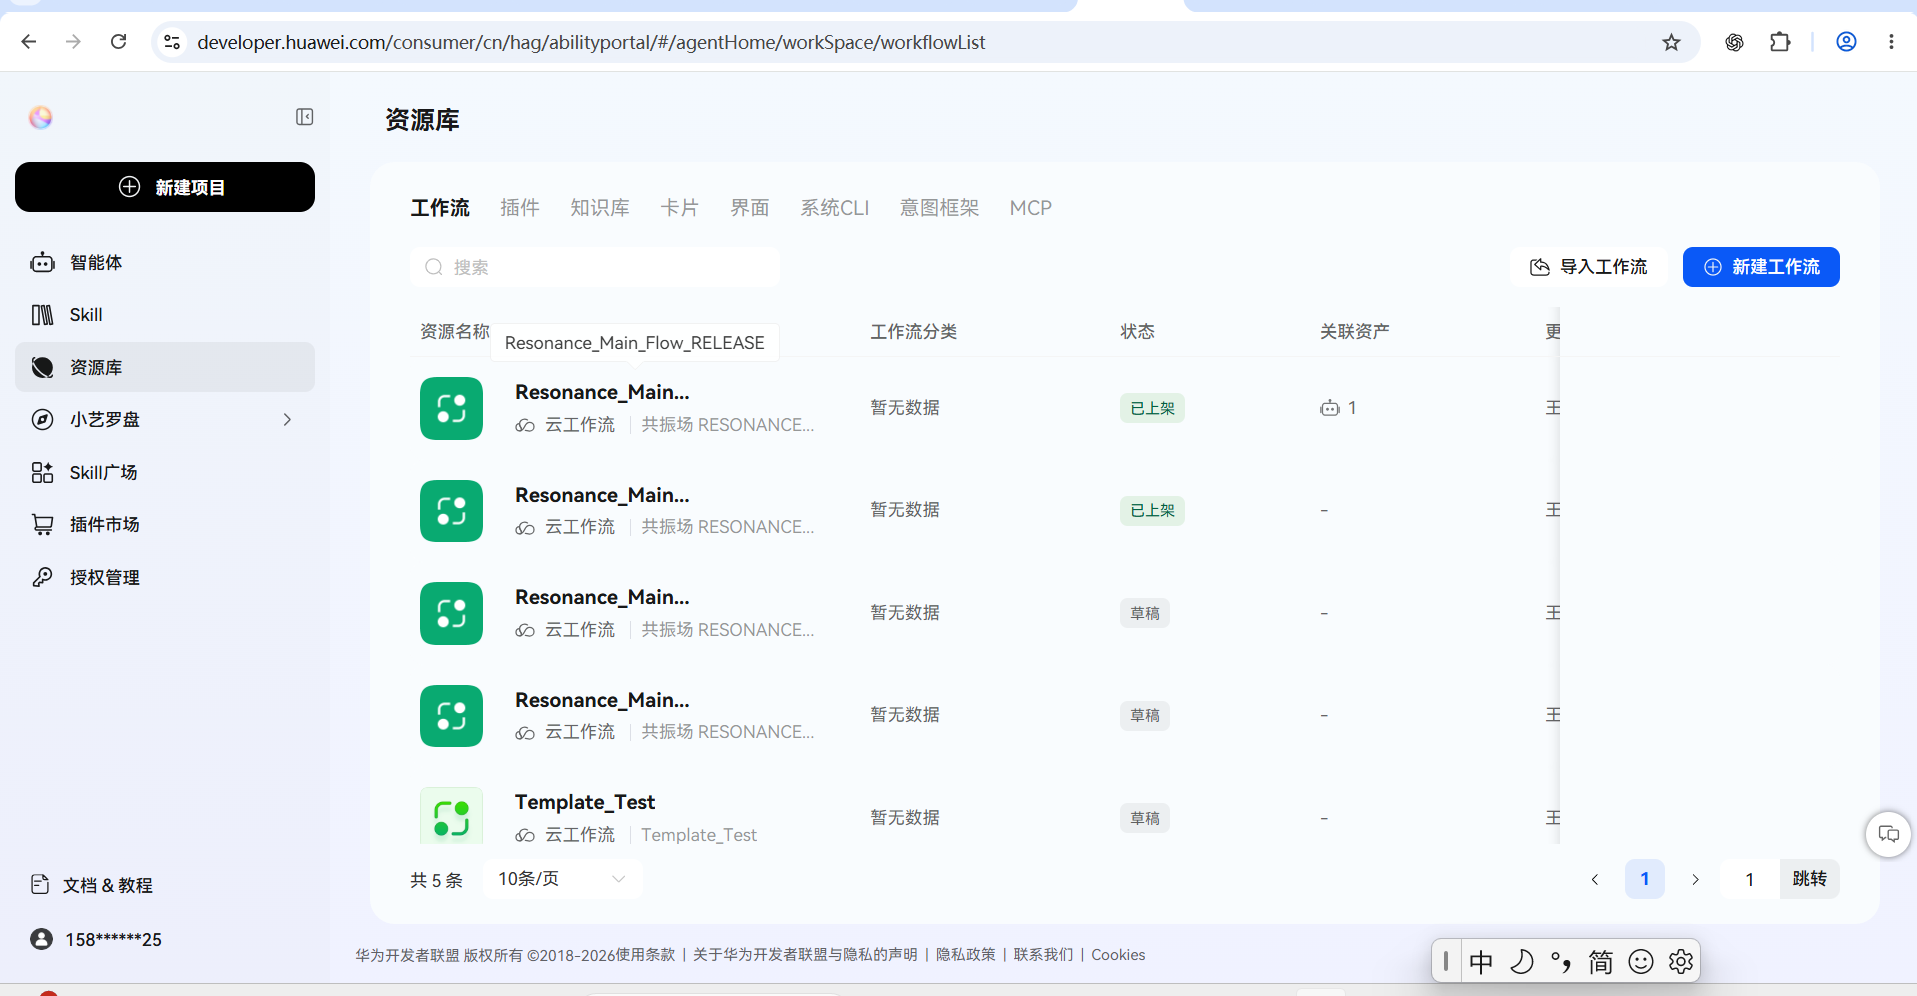Open the 联系我们 footer link
This screenshot has width=1917, height=996.
[1044, 955]
